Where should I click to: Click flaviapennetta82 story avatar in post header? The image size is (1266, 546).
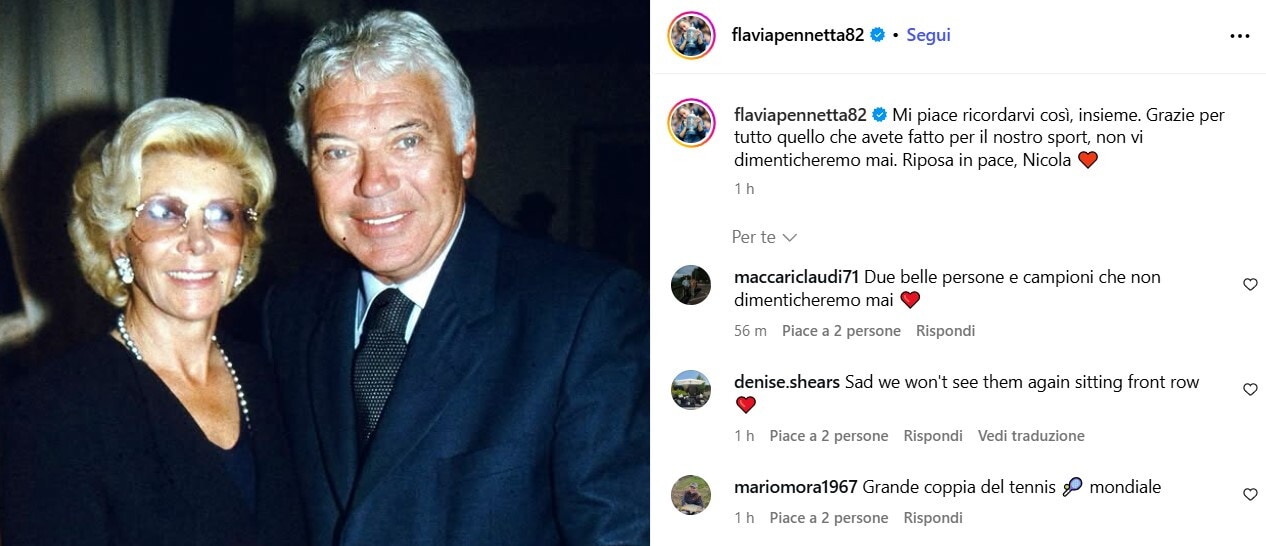point(691,36)
